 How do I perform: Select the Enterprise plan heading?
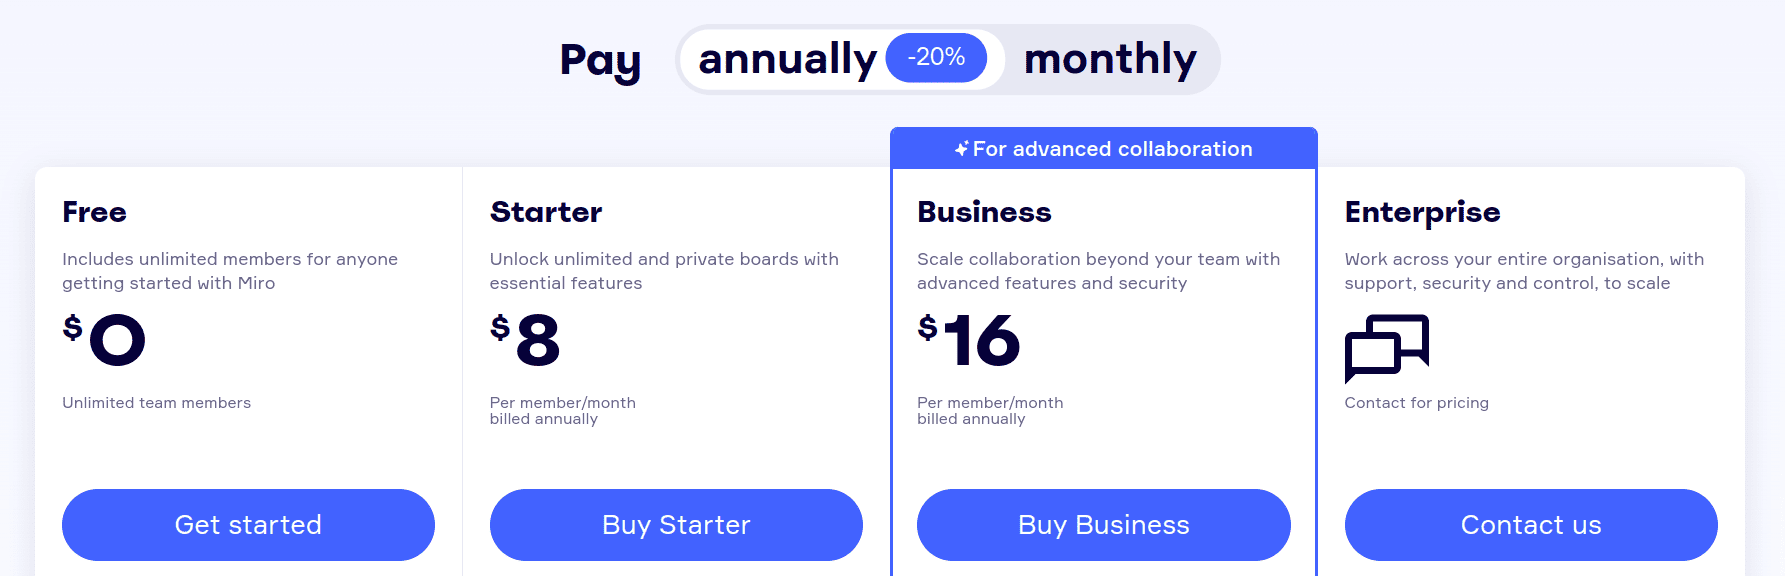click(1422, 213)
